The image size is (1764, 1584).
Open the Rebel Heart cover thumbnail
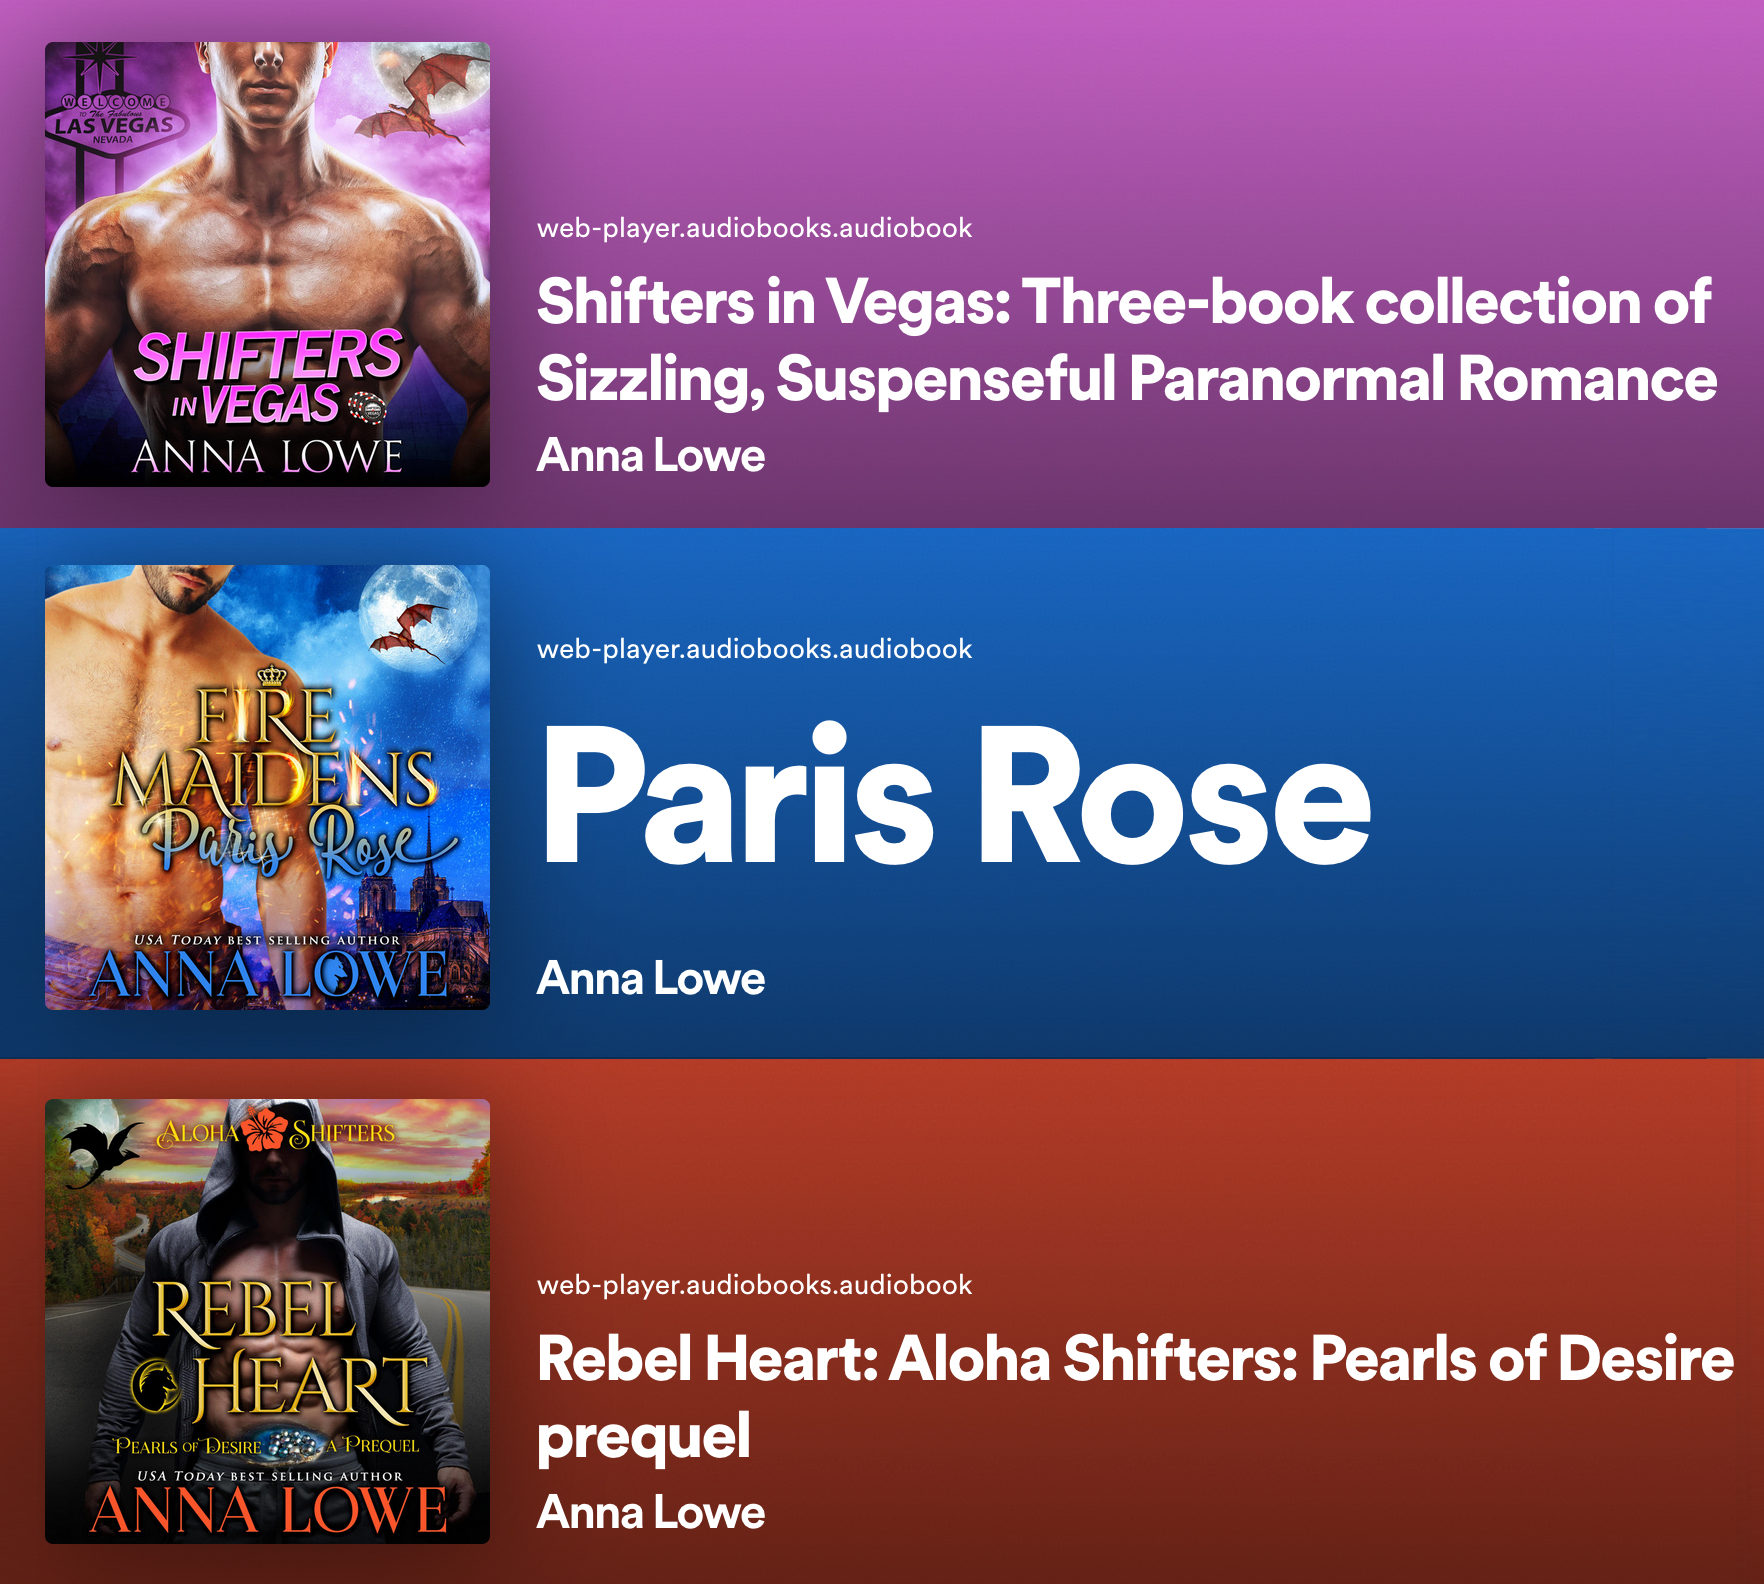(x=267, y=1321)
